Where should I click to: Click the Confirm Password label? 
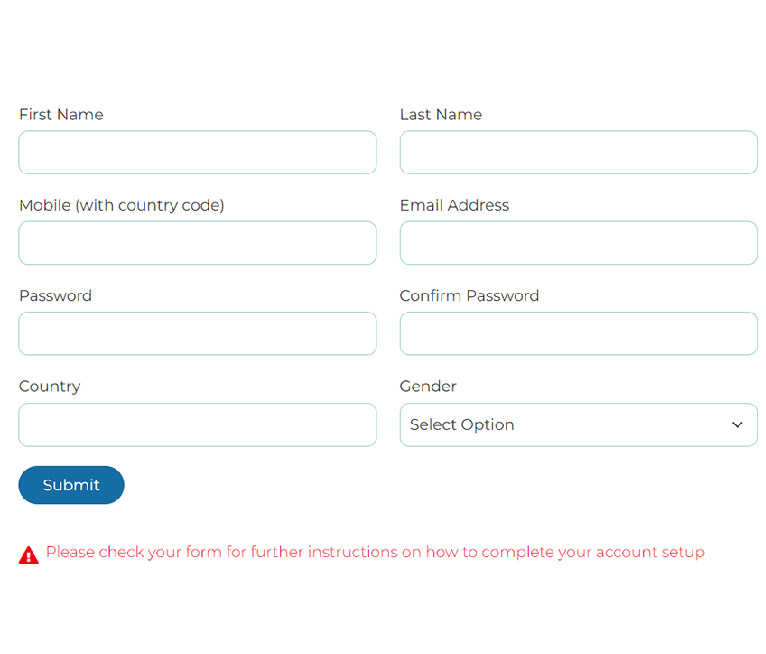469,295
